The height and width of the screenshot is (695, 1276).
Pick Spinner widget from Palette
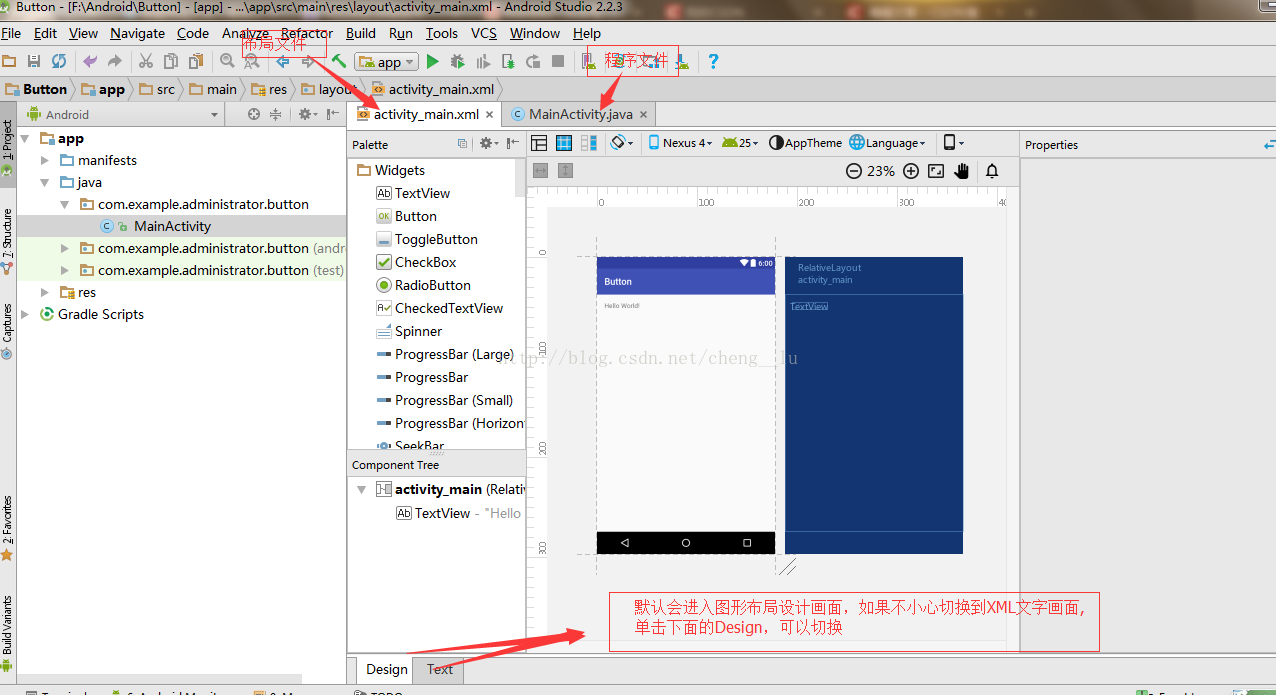click(x=418, y=331)
